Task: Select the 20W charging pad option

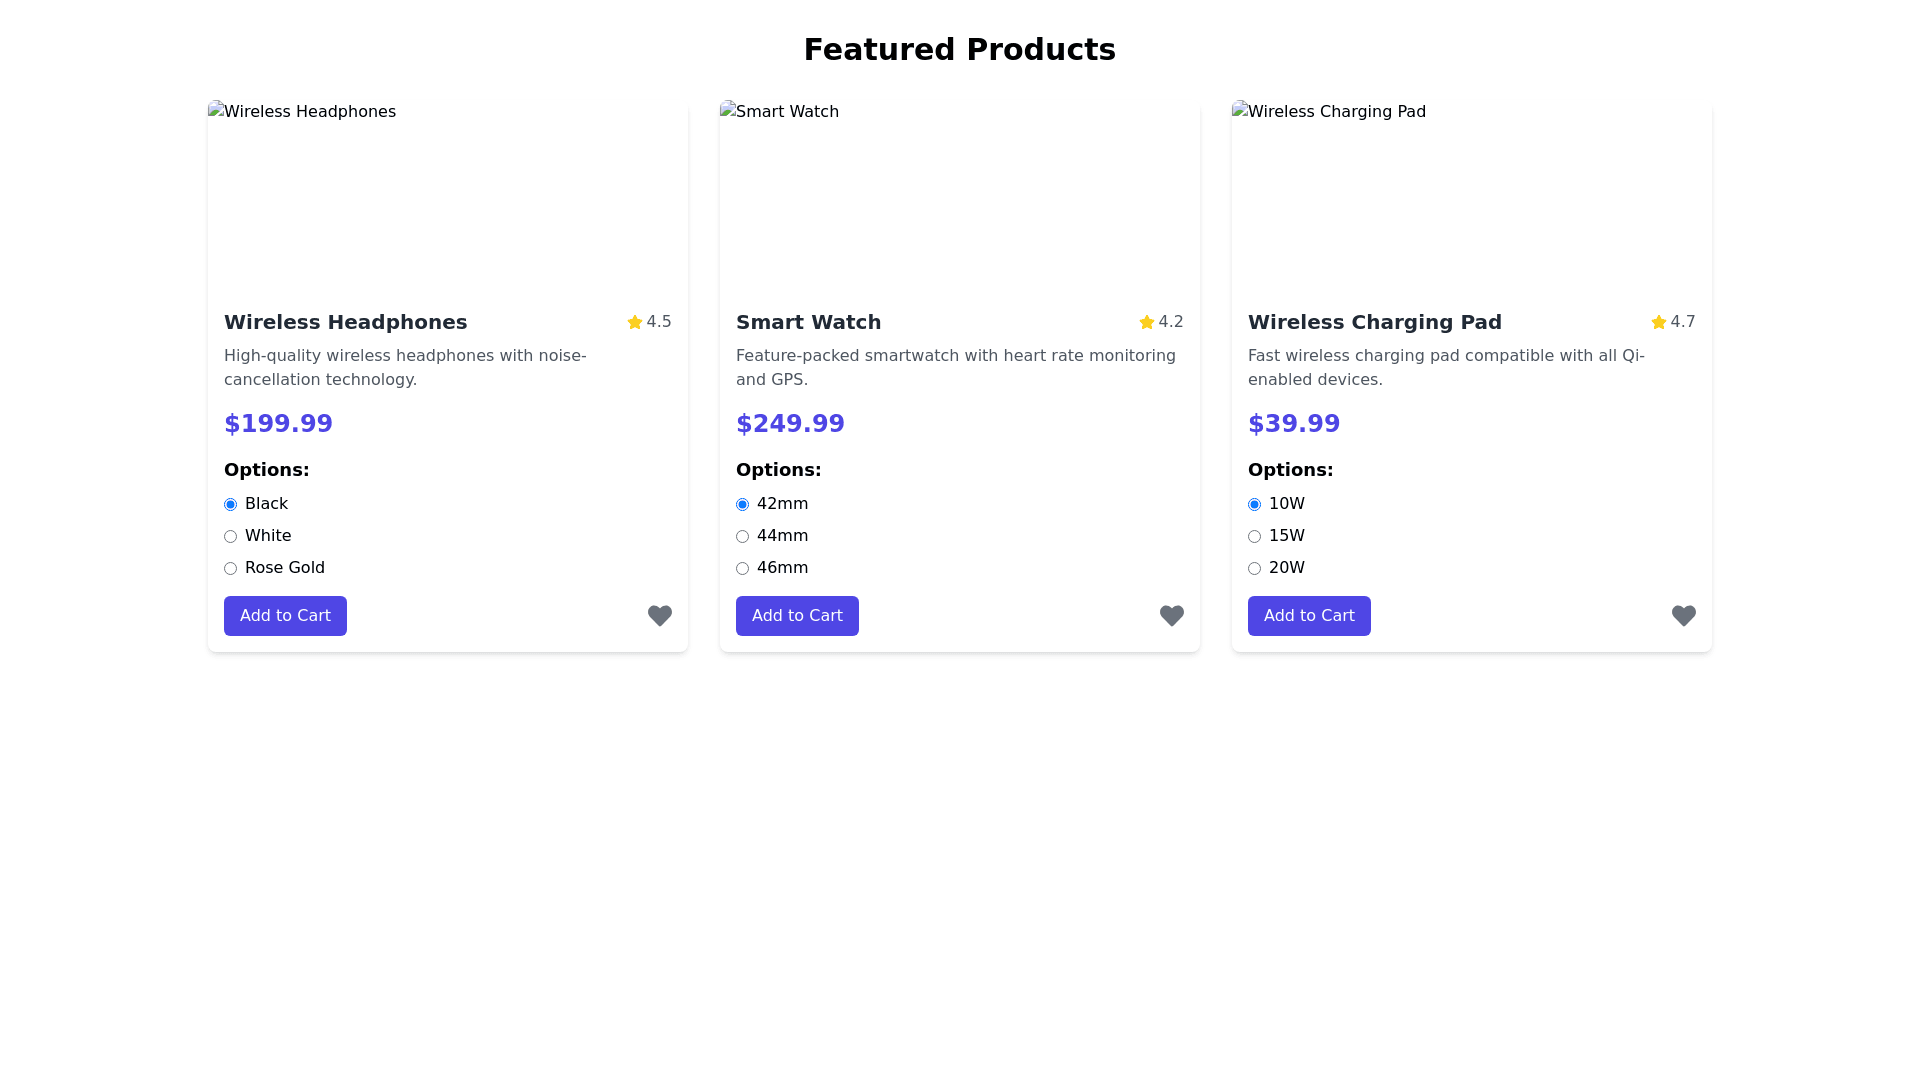Action: click(x=1255, y=568)
